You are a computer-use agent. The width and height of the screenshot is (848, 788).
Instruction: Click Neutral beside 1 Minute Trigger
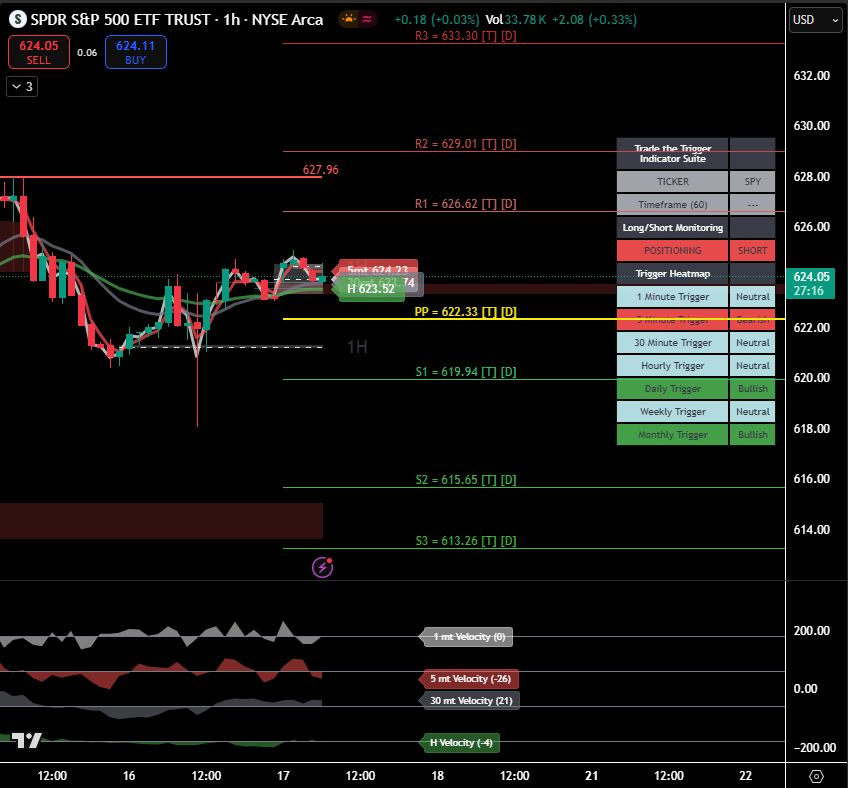click(x=752, y=296)
